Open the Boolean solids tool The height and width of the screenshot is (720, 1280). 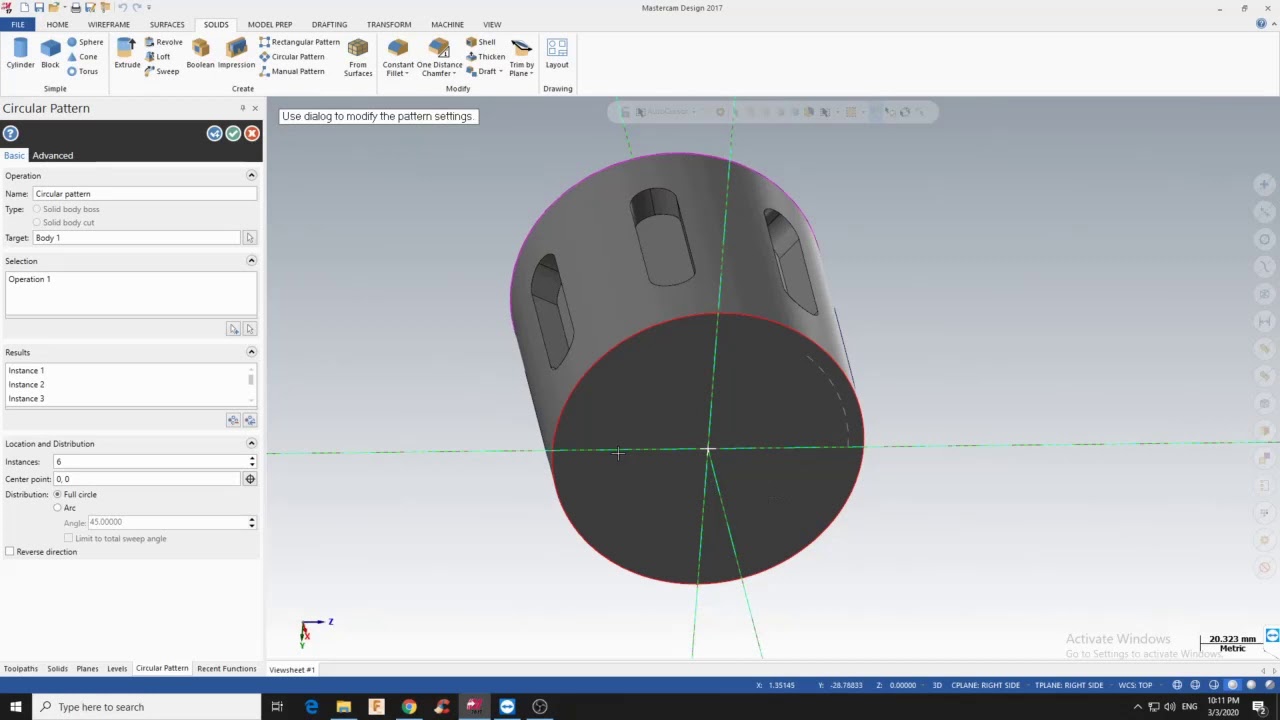tap(200, 54)
